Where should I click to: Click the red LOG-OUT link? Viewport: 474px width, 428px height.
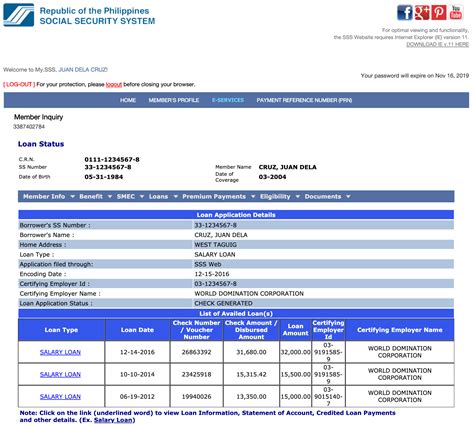pos(19,84)
